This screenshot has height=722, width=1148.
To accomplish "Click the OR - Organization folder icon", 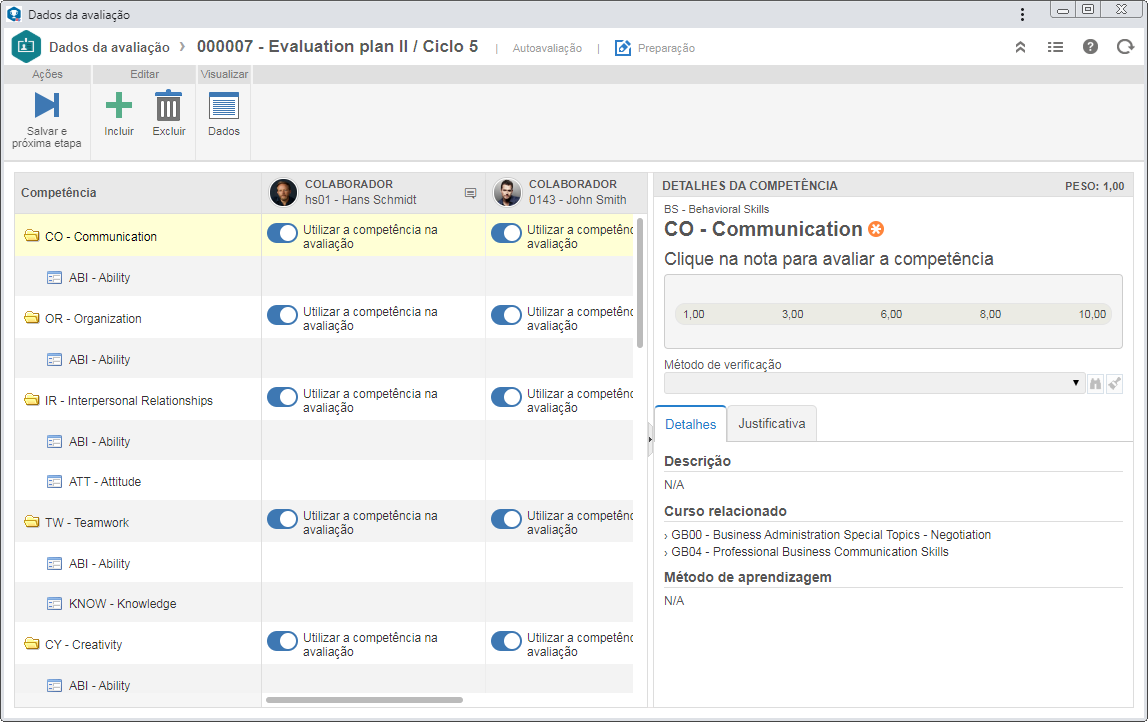I will coord(31,318).
